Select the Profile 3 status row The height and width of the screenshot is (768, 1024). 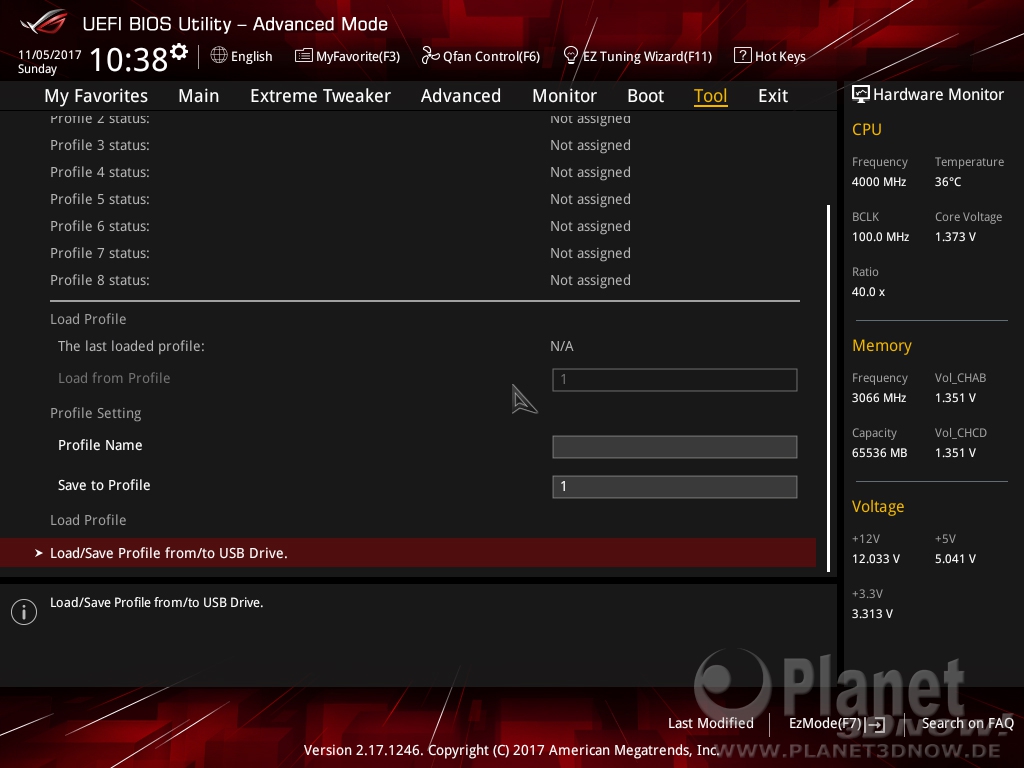tap(424, 145)
